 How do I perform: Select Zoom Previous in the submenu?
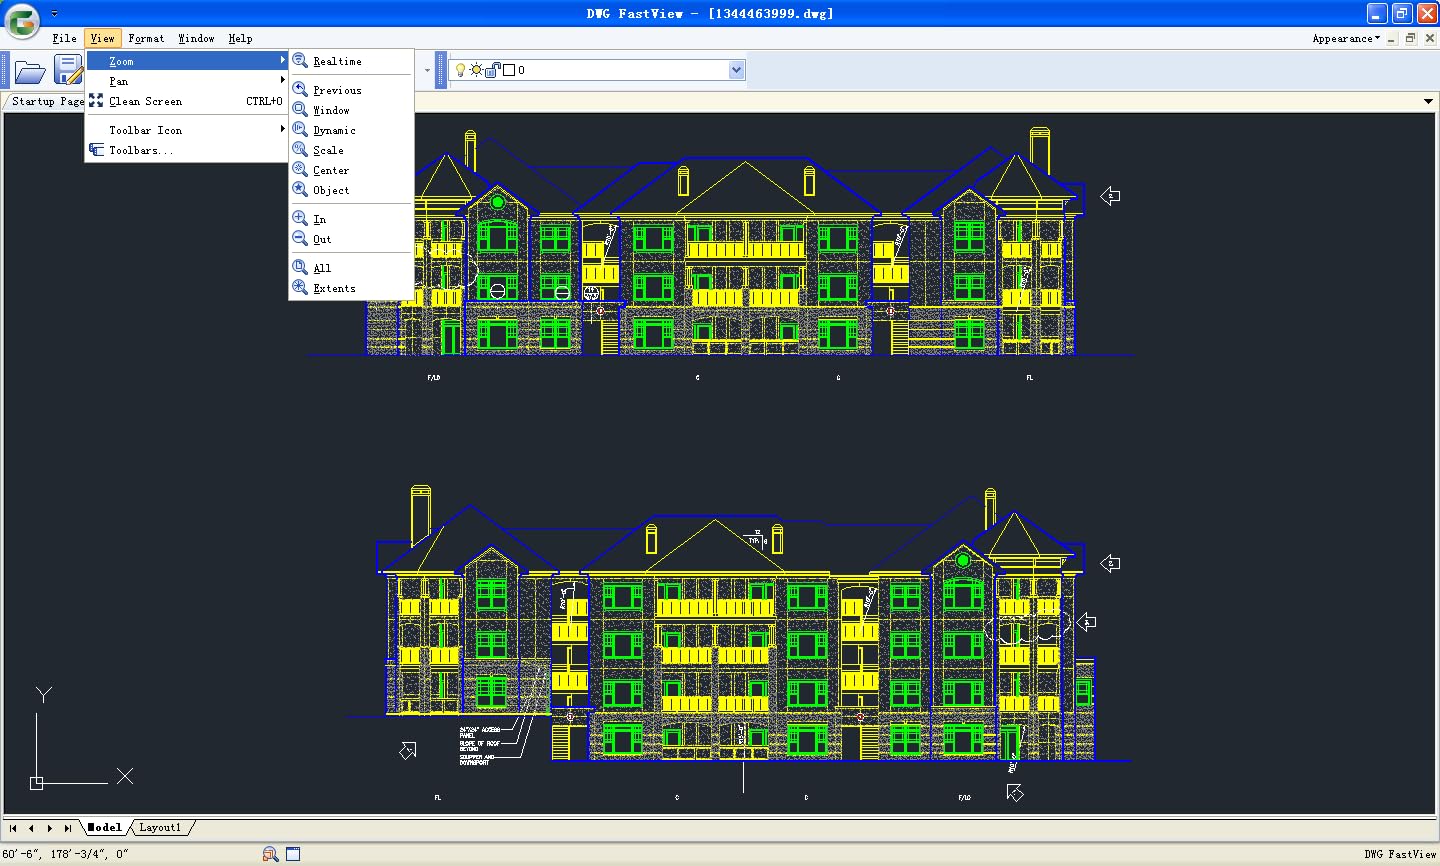click(x=337, y=90)
